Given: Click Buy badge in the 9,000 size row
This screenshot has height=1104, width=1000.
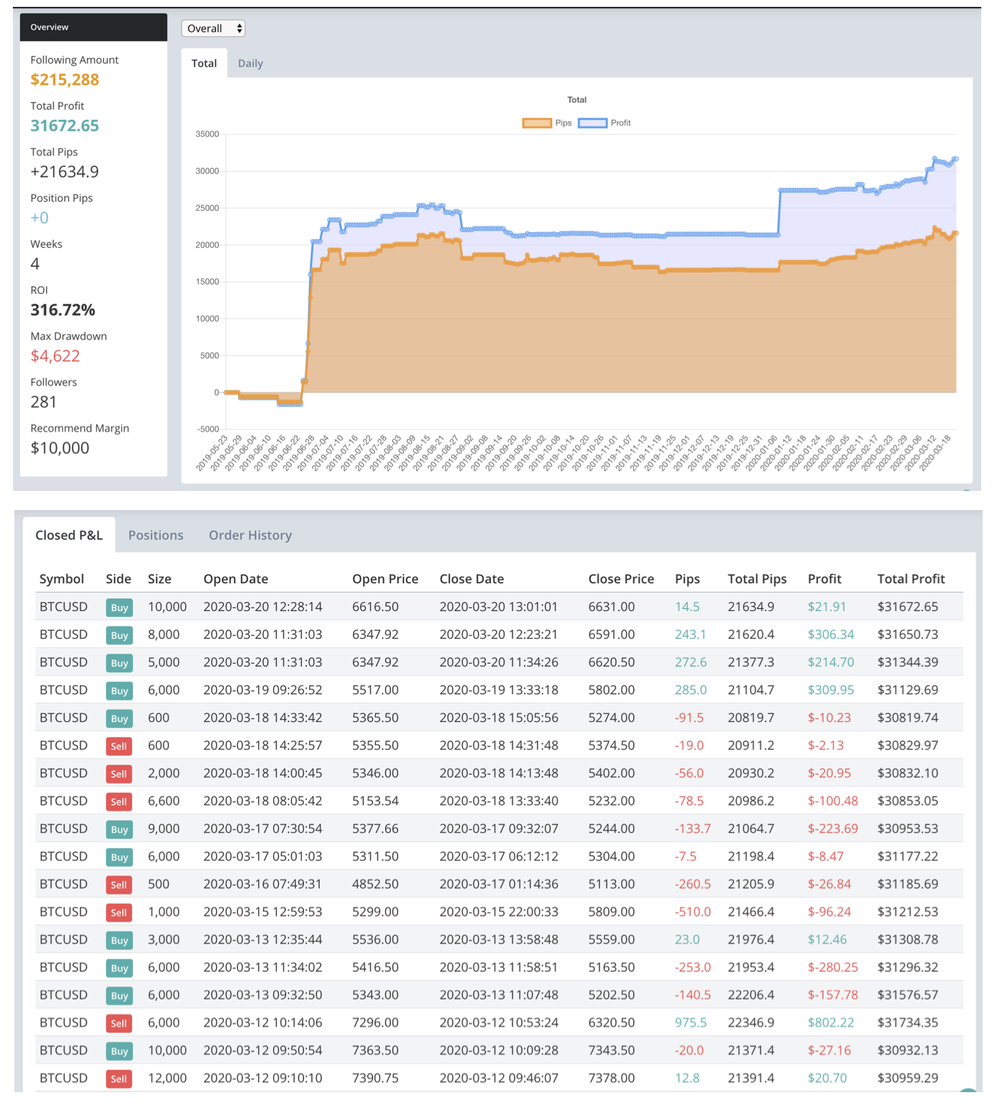Looking at the screenshot, I should point(119,829).
